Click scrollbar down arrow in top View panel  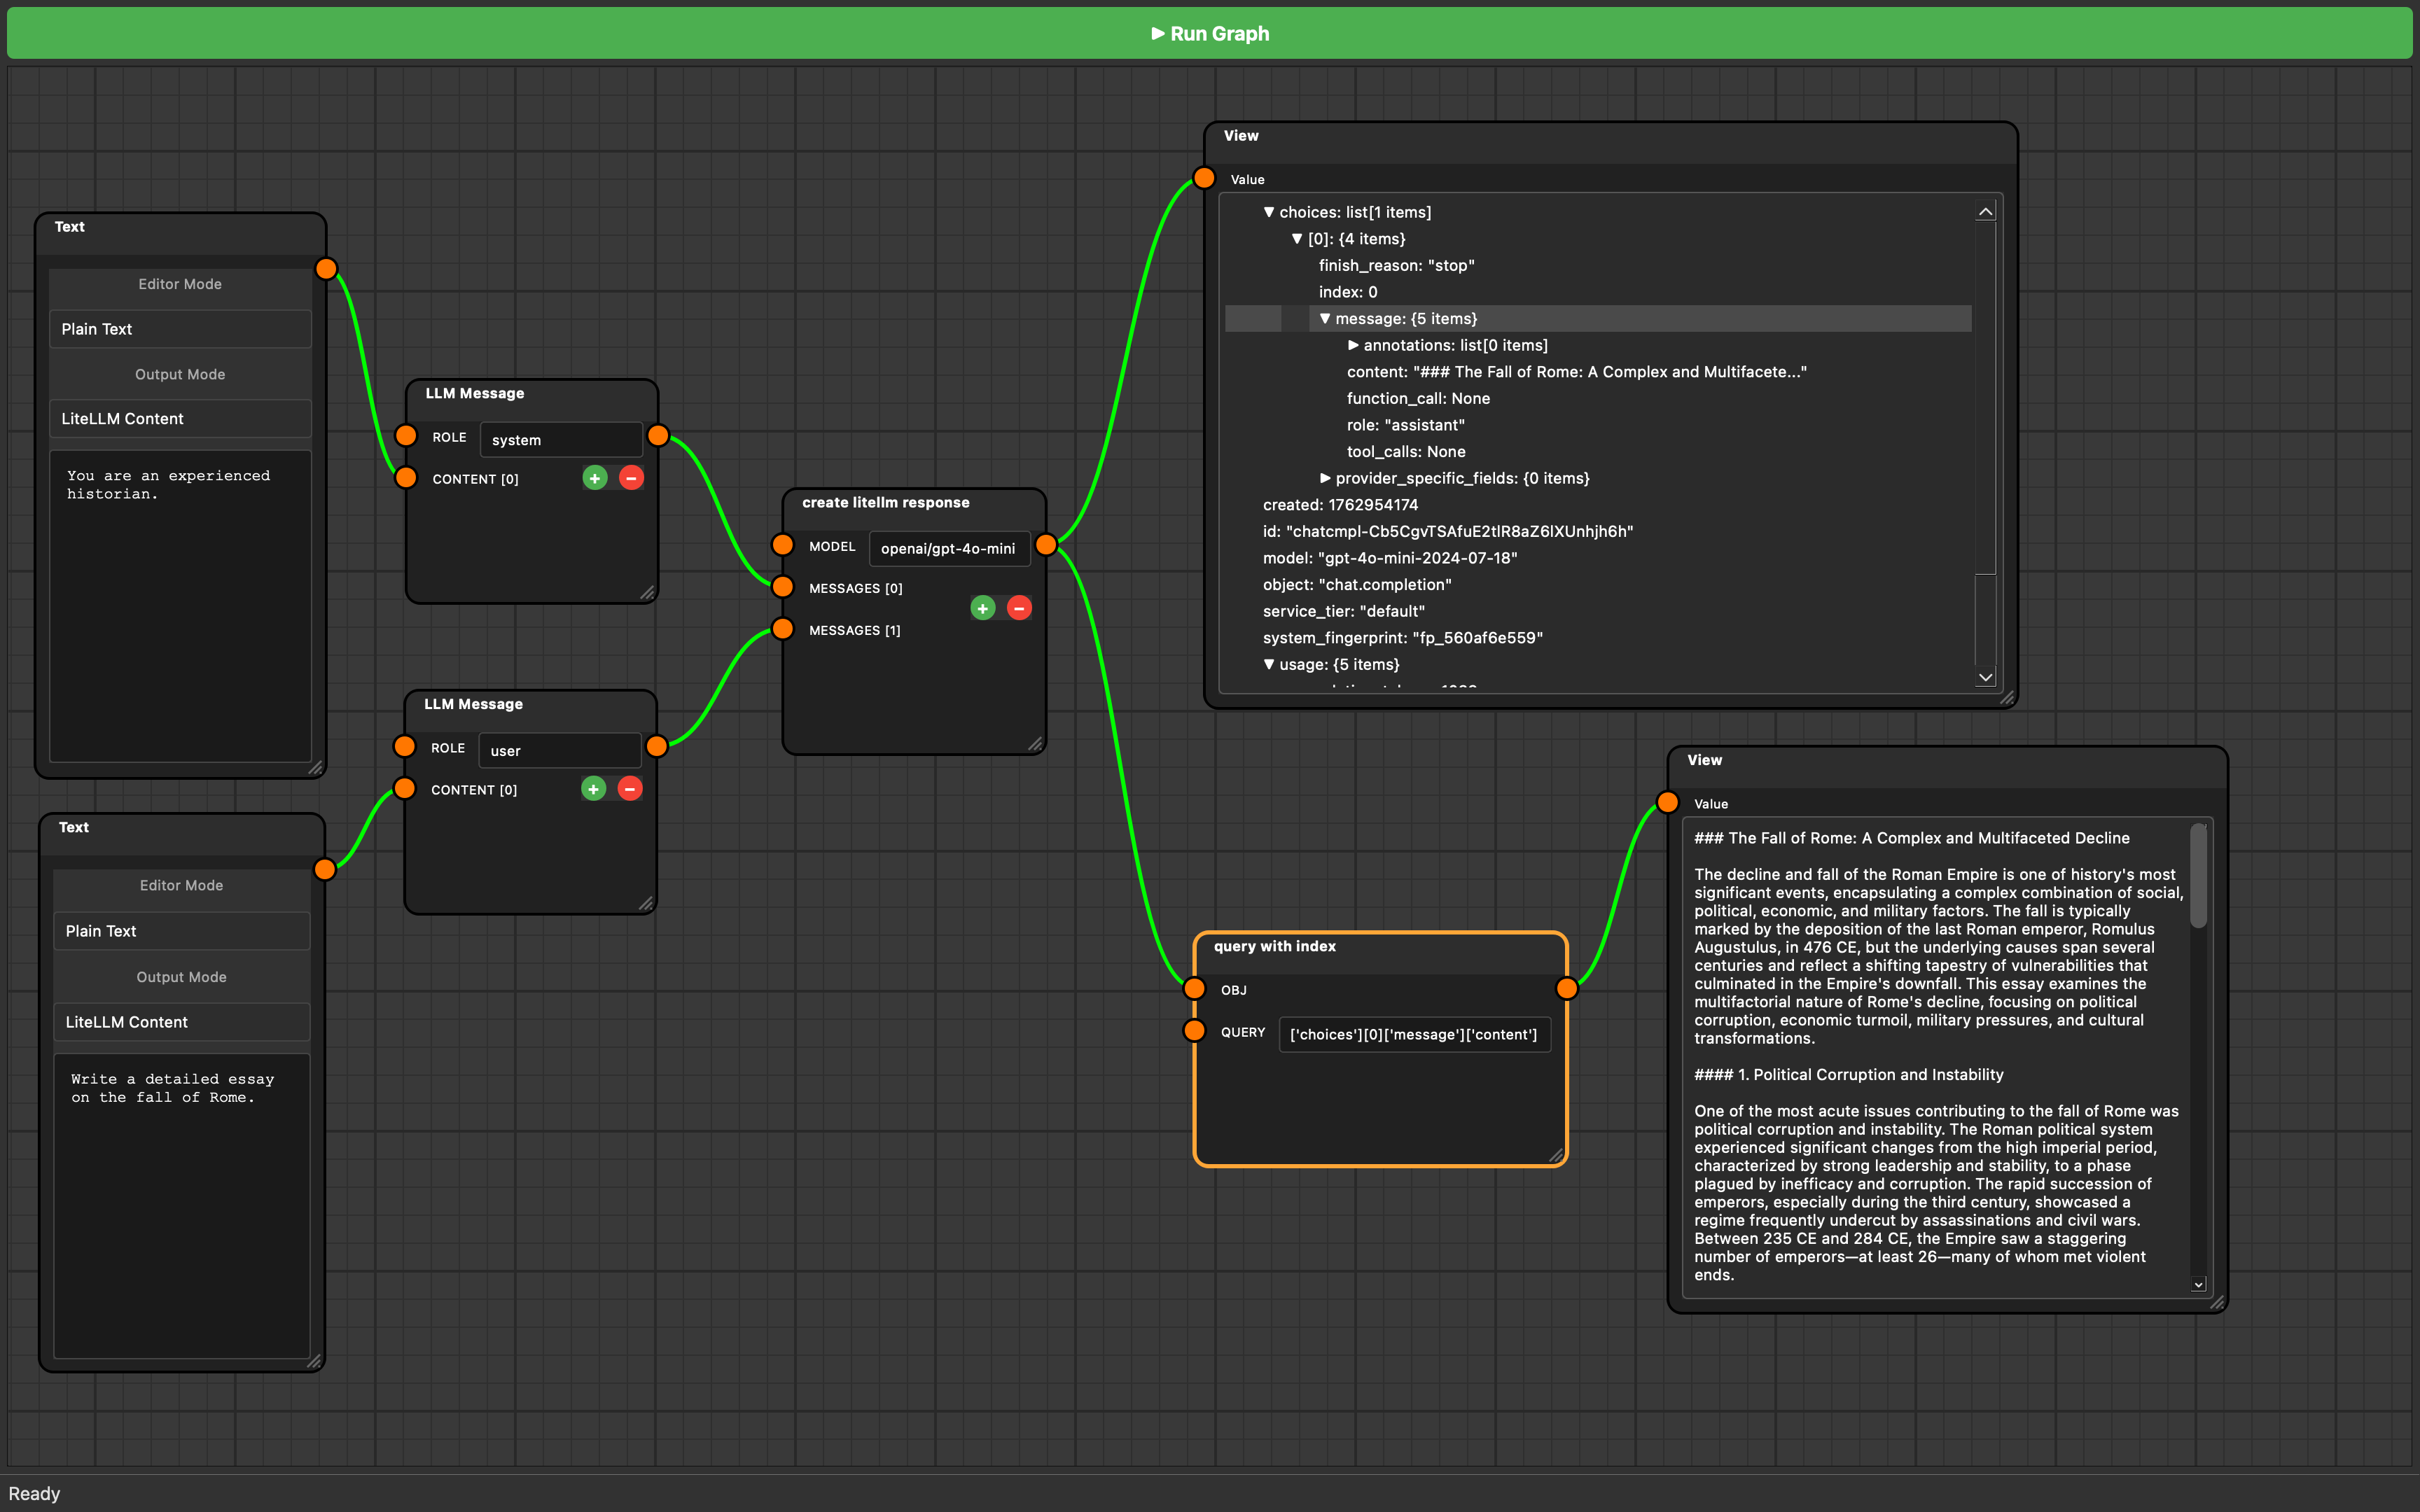click(x=1986, y=677)
